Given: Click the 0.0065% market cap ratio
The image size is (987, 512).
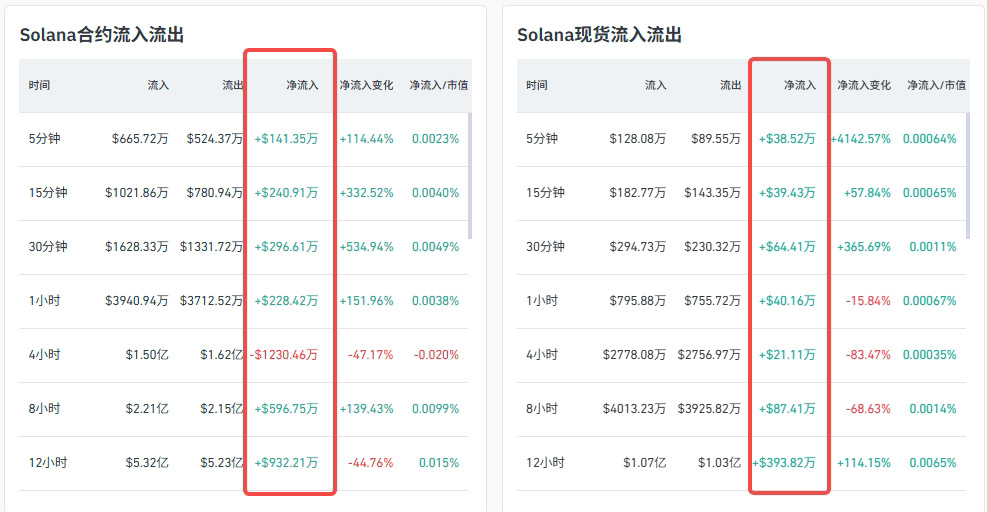Looking at the screenshot, I should coord(933,463).
